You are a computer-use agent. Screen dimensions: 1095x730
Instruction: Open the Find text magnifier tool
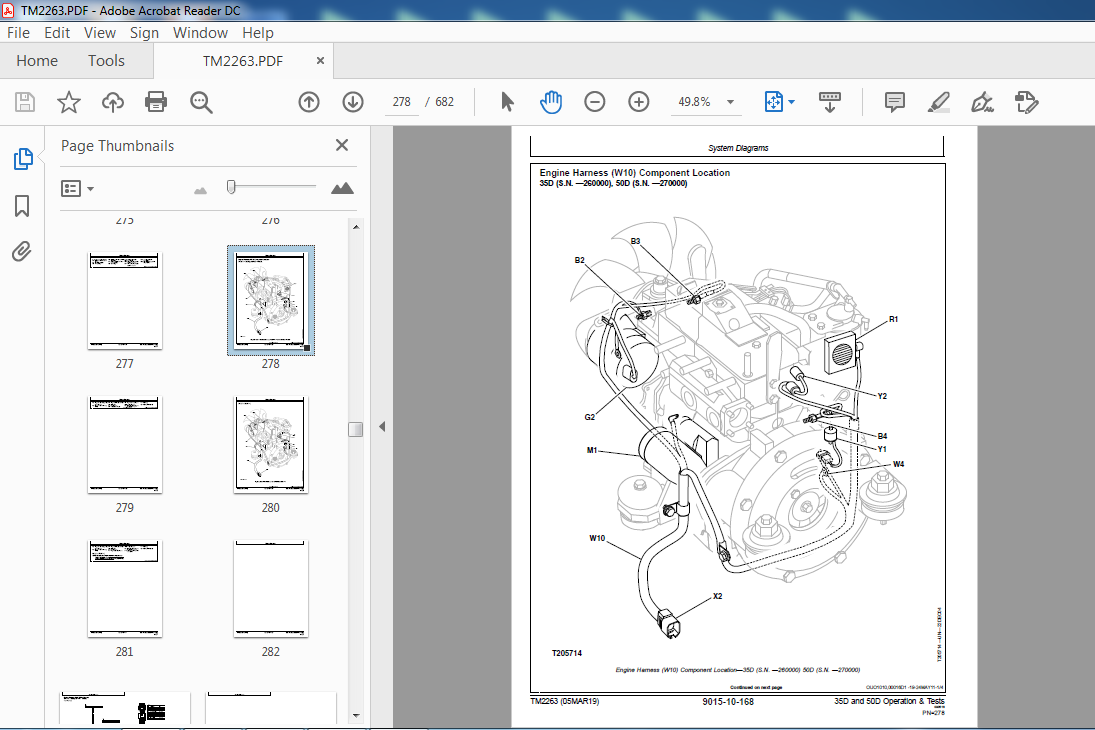point(201,102)
